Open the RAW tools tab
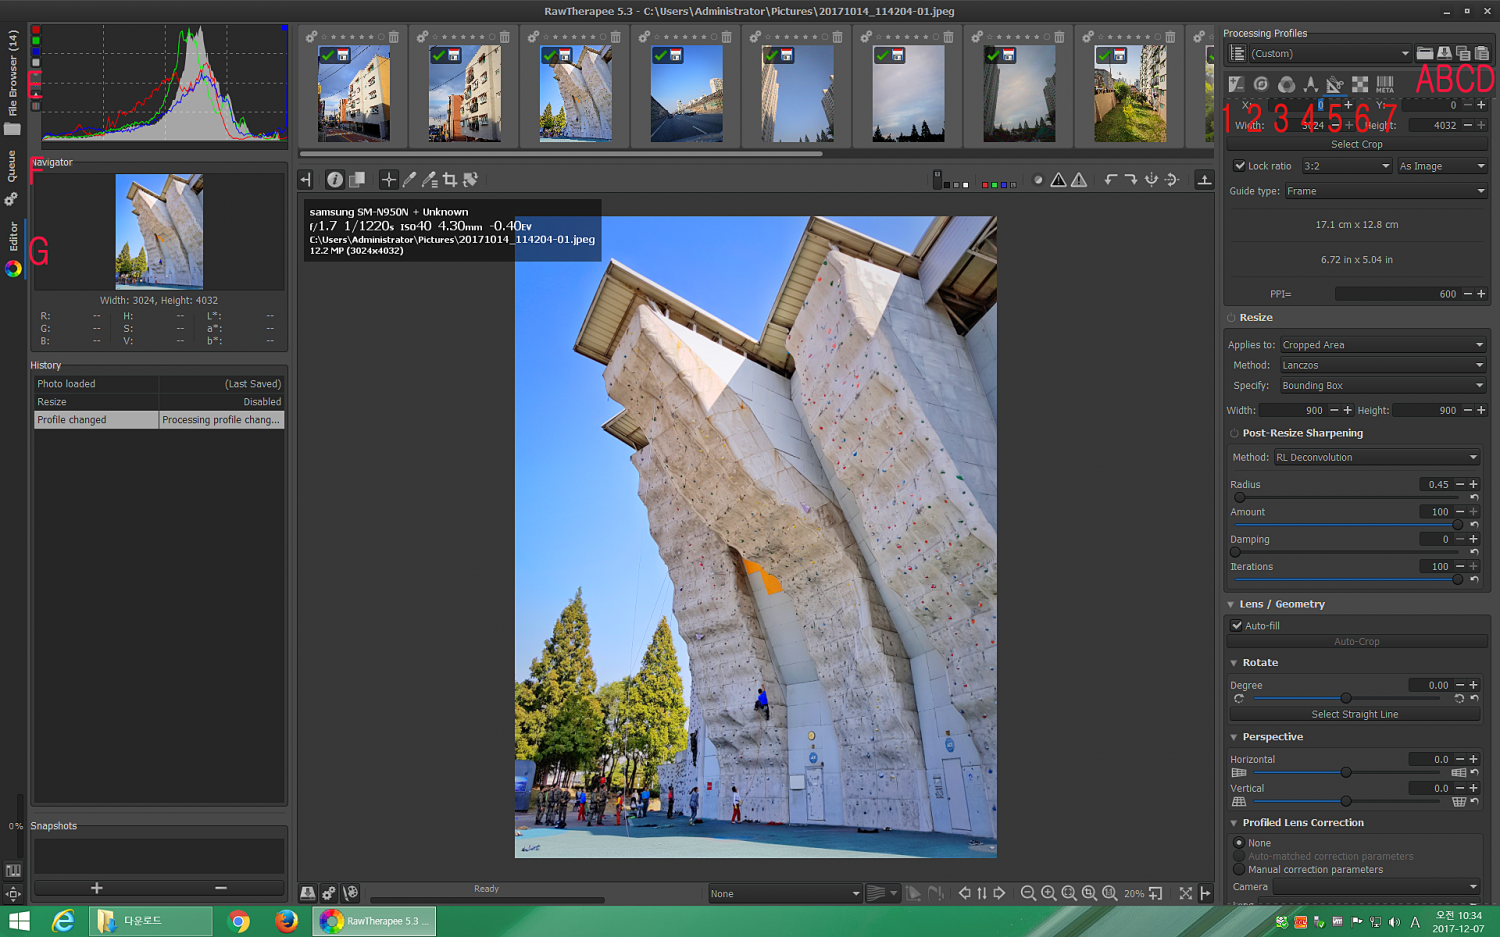This screenshot has height=937, width=1500. [1360, 84]
